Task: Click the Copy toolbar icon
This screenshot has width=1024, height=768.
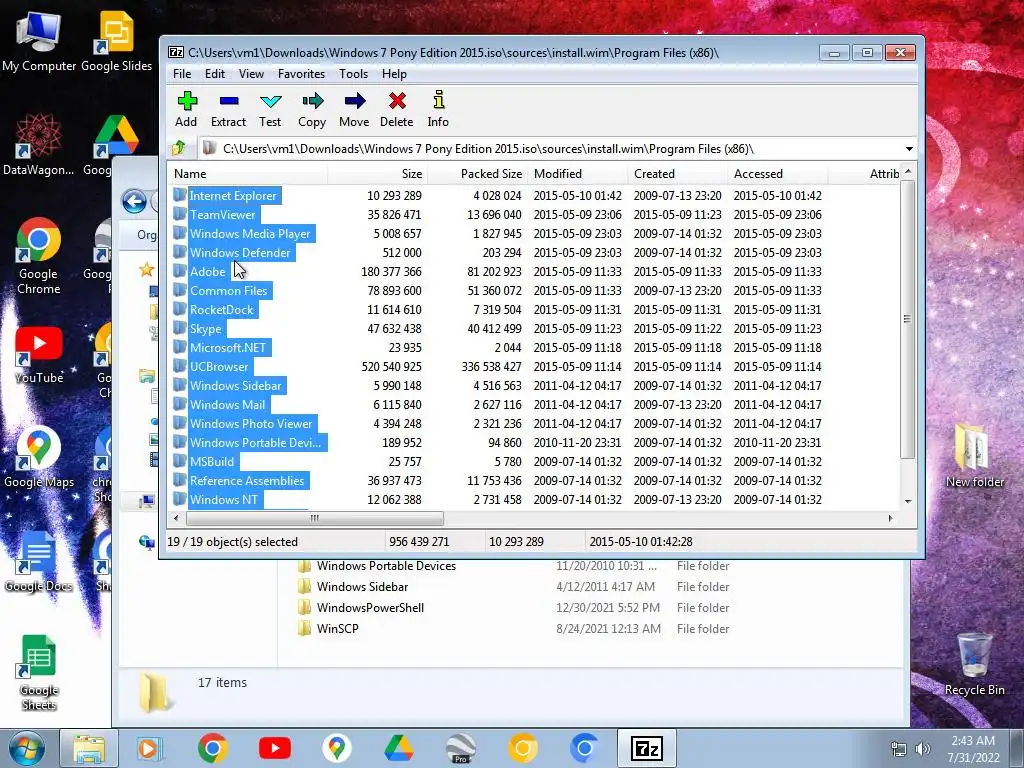Action: tap(312, 109)
